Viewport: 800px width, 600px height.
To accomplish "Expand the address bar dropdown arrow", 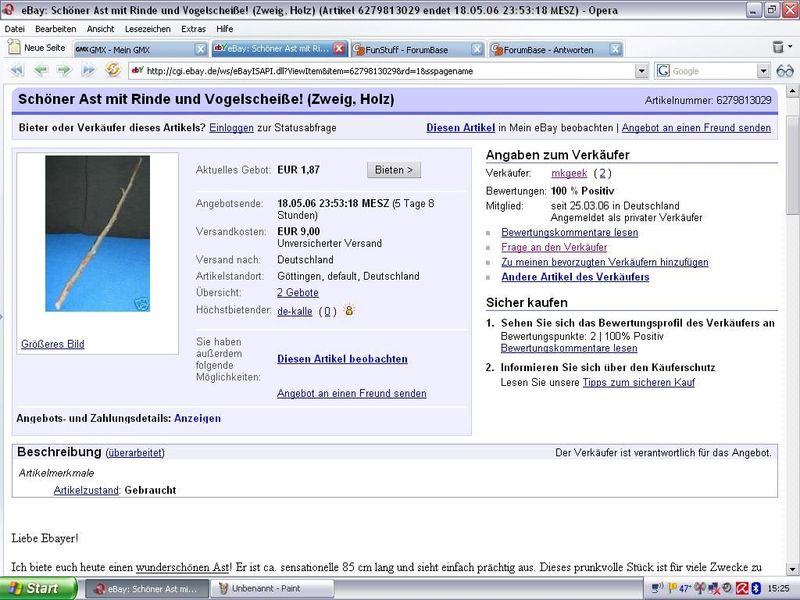I will pos(642,71).
